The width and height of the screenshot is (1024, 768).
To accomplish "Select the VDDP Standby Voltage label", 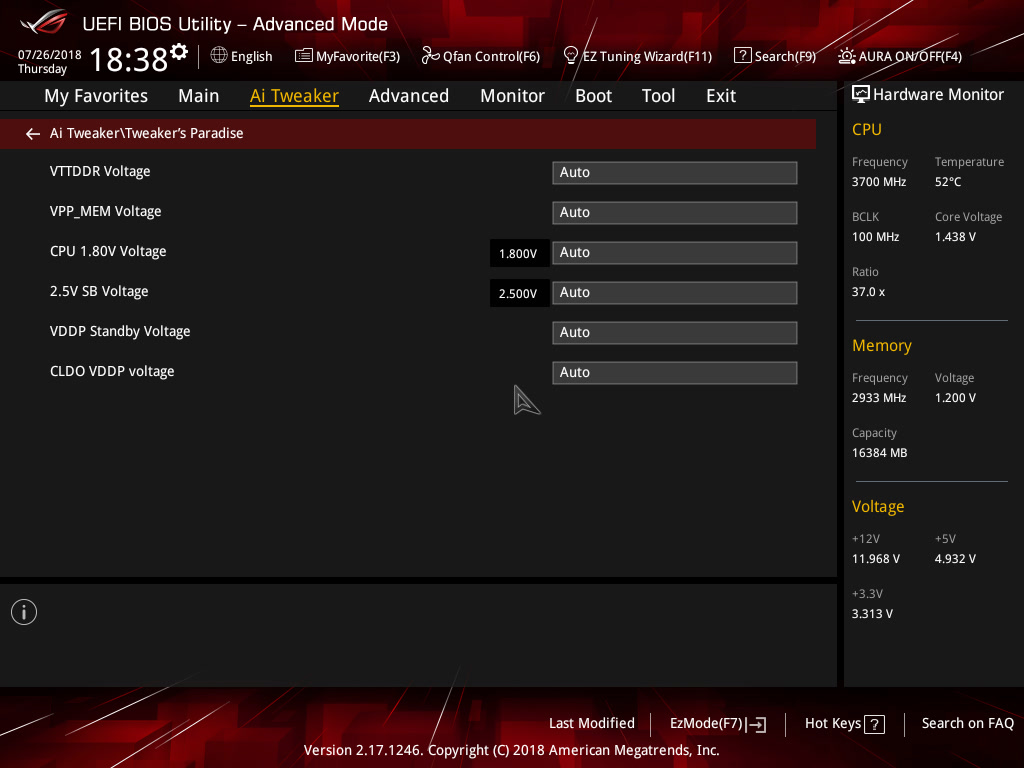I will tap(120, 332).
